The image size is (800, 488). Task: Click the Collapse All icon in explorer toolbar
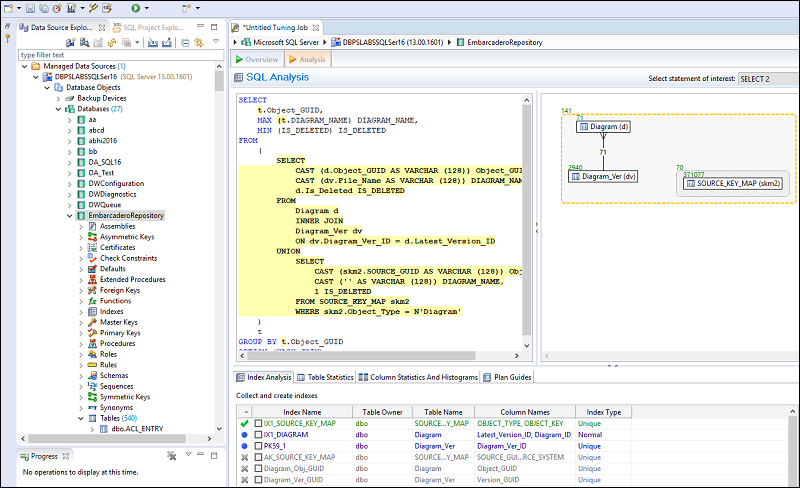pos(185,42)
